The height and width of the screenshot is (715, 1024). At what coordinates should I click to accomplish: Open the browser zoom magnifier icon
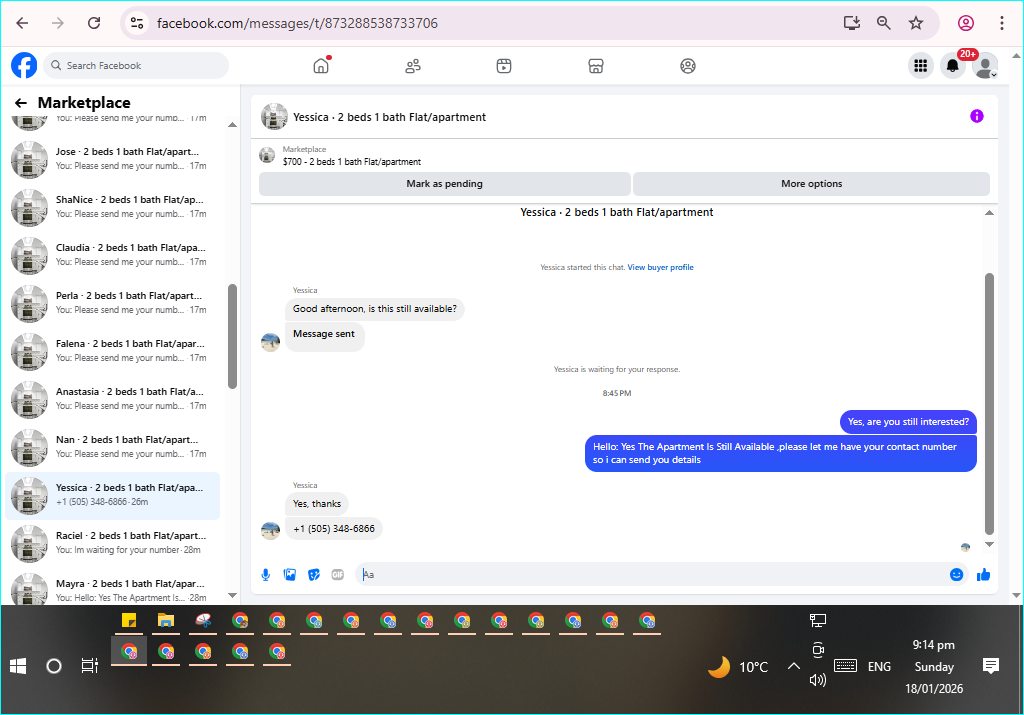tap(884, 23)
